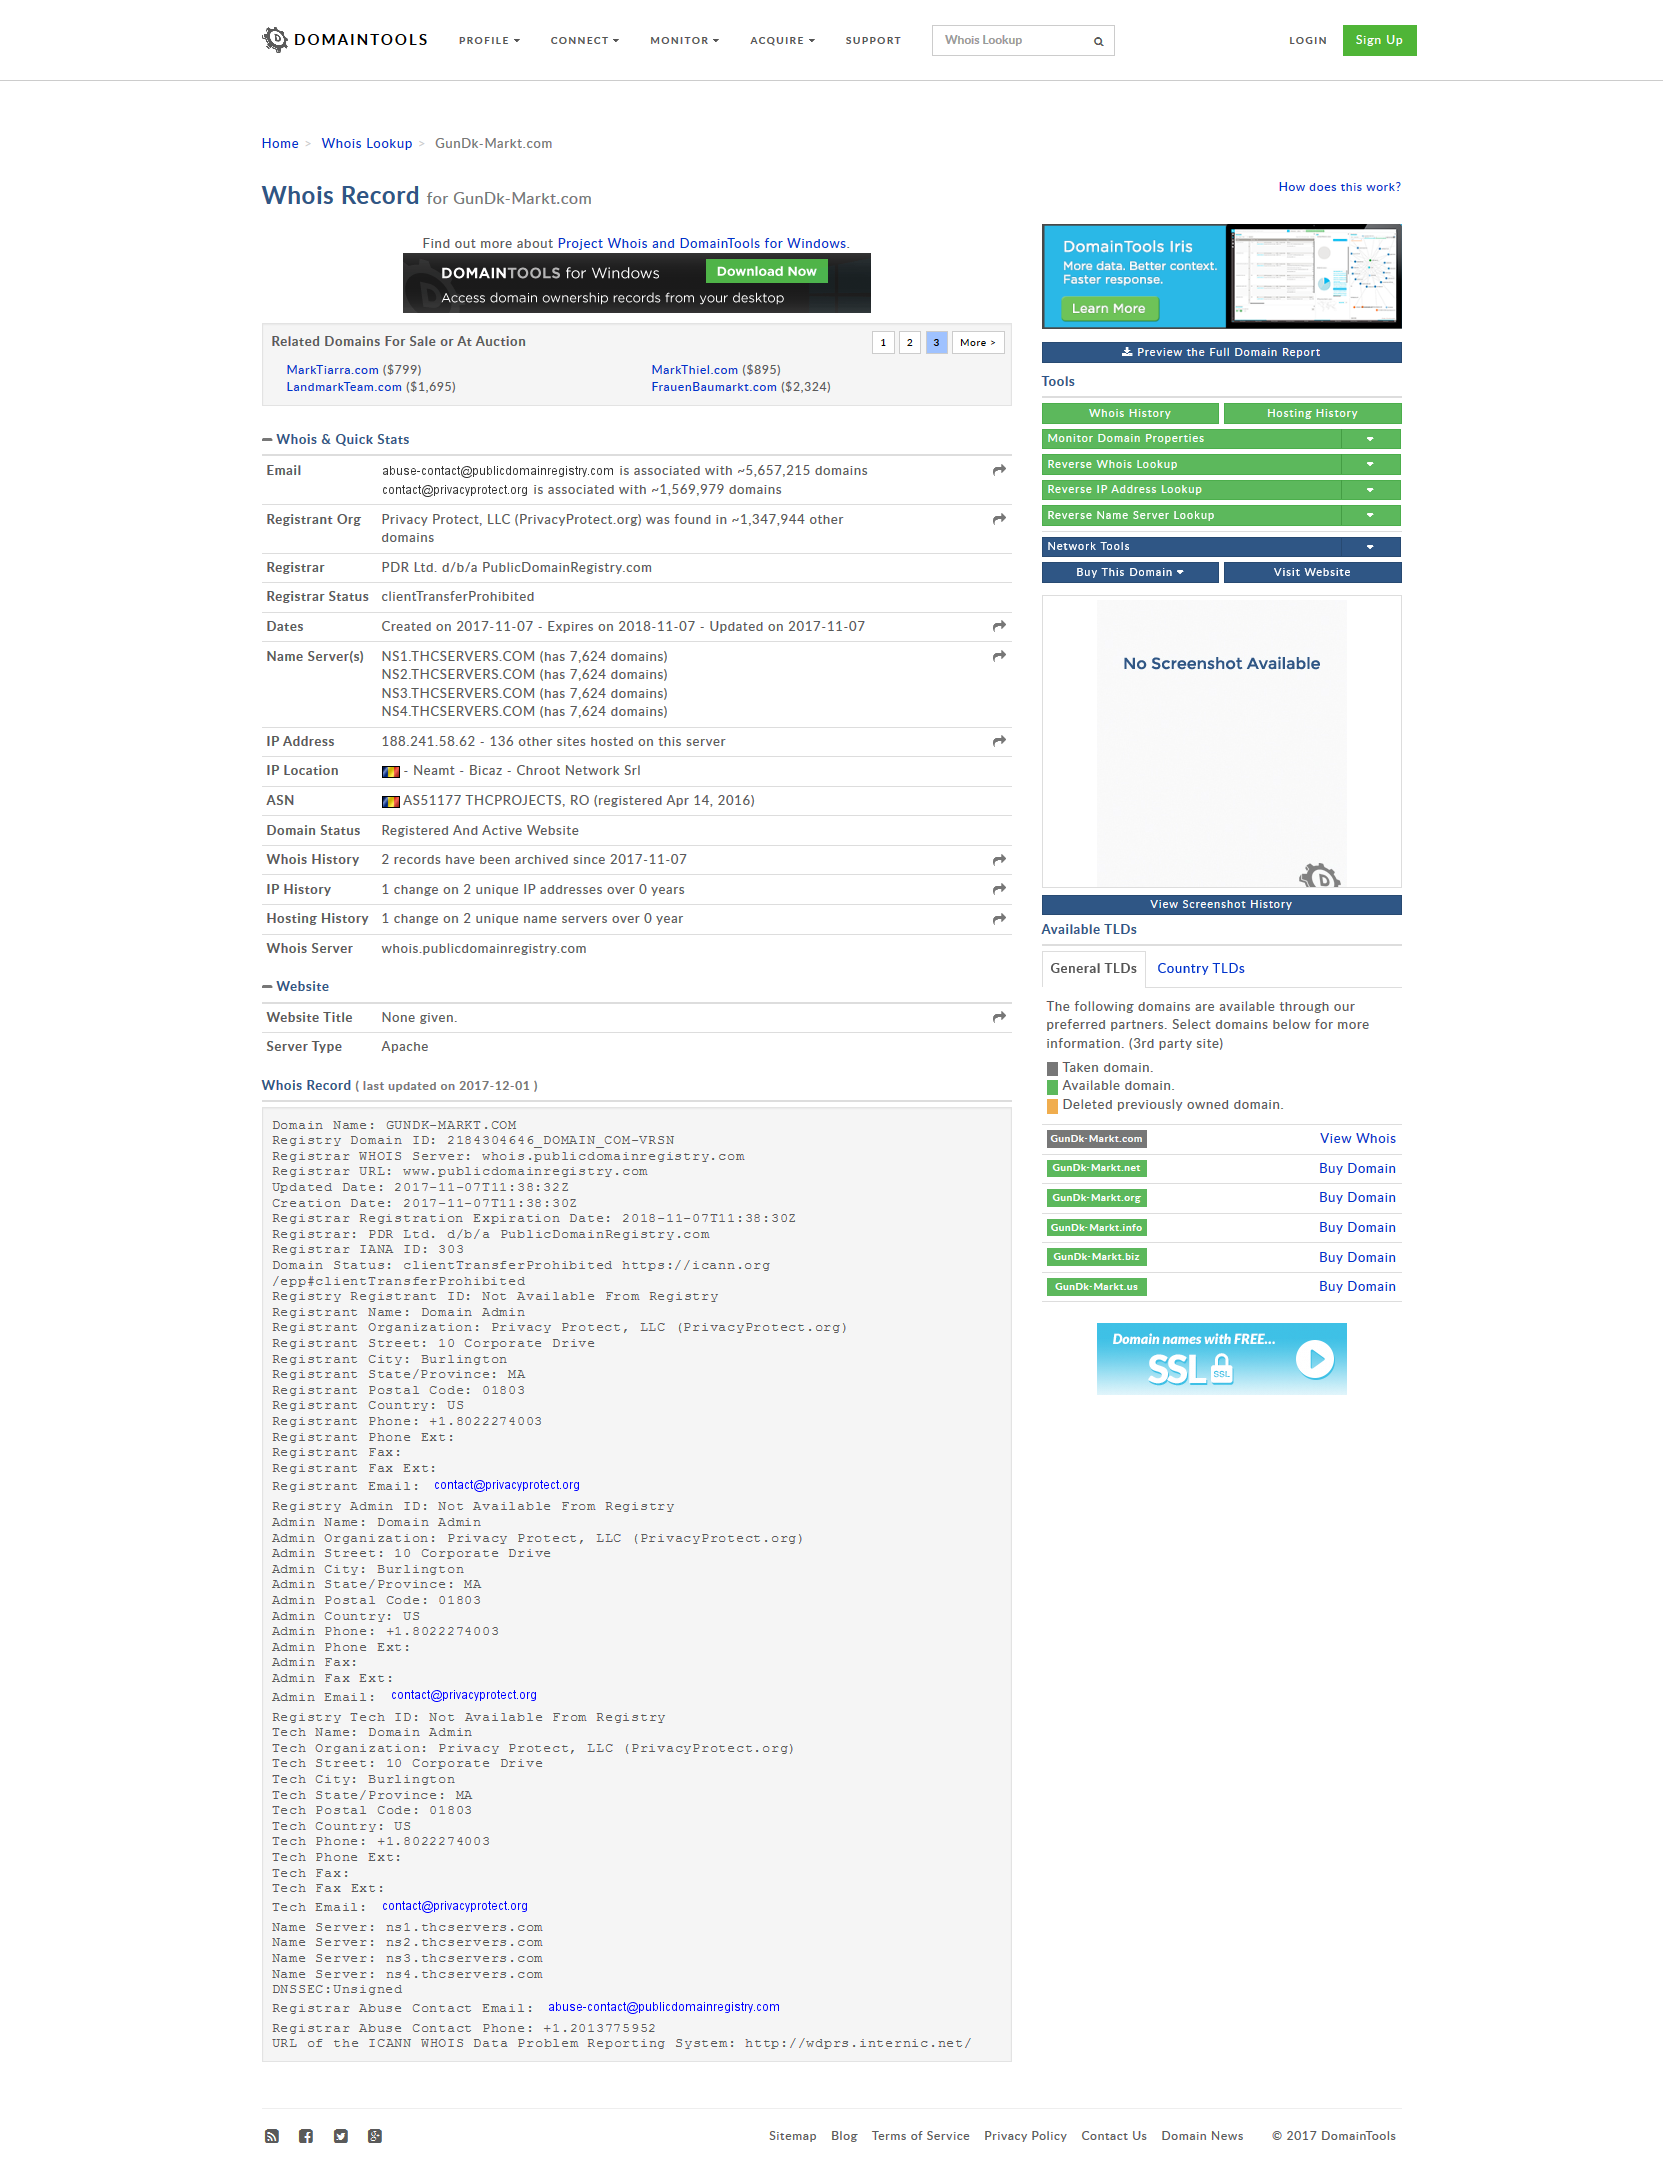The image size is (1663, 2162).
Task: Select the General TLDs tab
Action: [1093, 968]
